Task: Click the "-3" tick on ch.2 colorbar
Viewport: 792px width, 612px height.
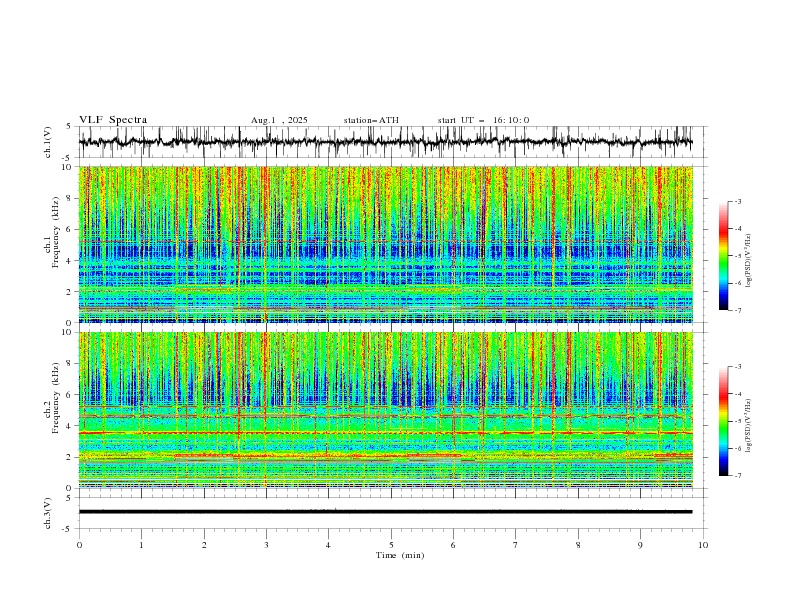Action: pos(737,367)
